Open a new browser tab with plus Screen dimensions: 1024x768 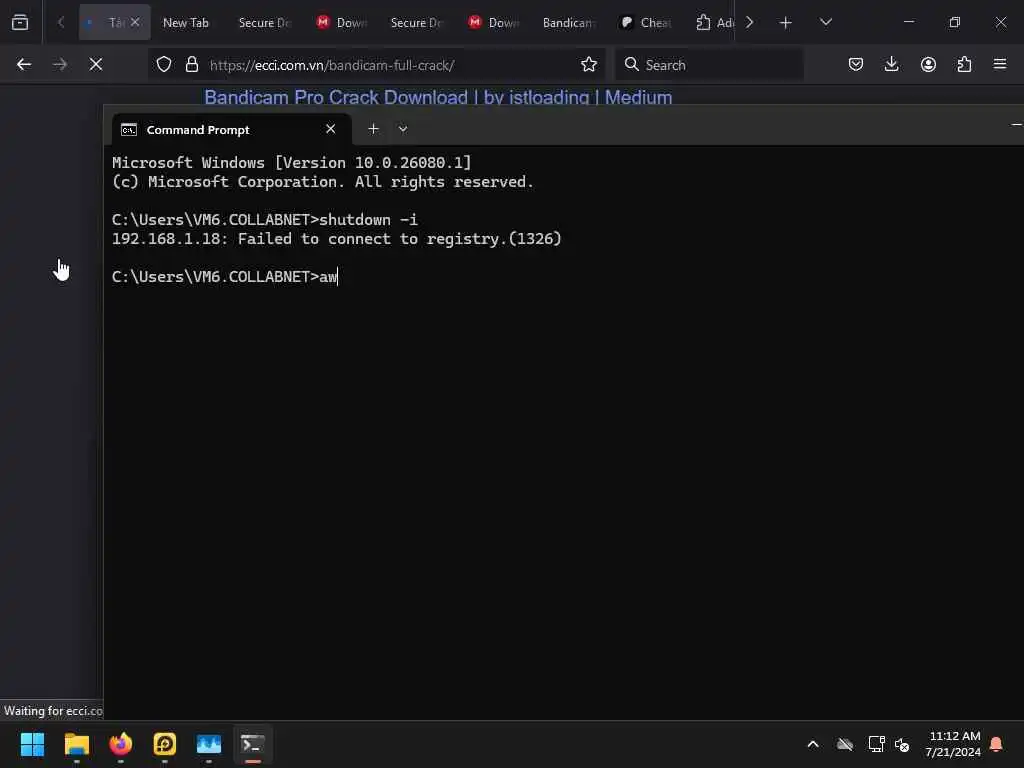(x=786, y=23)
